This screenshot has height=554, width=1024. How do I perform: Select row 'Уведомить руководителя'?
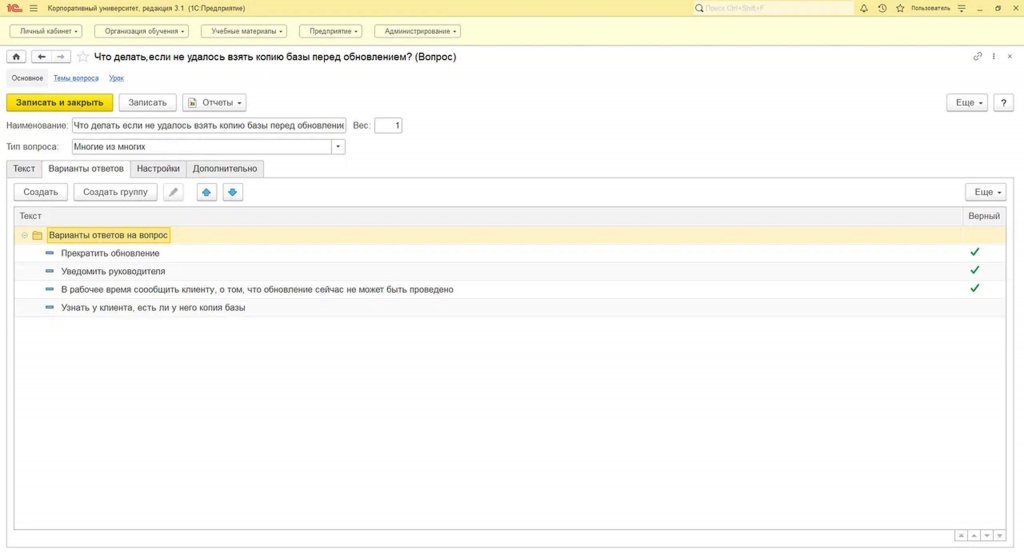(x=509, y=271)
